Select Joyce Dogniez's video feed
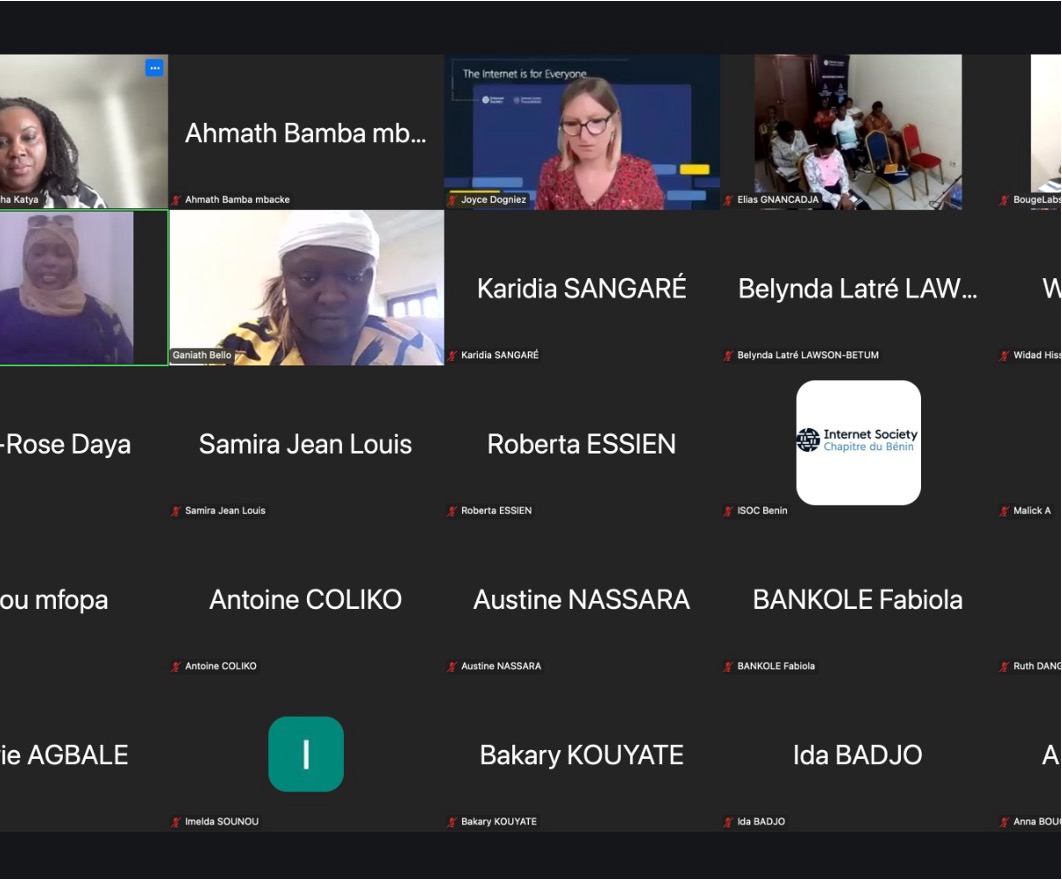 pos(582,132)
